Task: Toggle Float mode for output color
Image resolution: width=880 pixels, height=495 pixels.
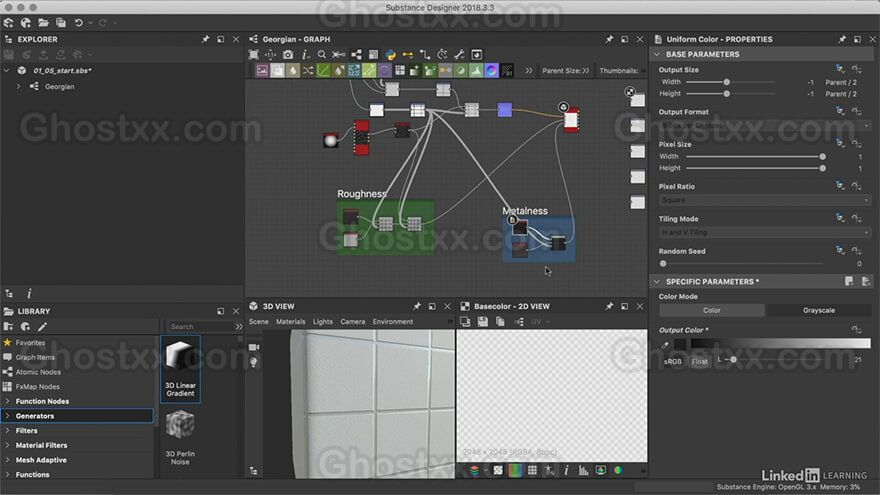Action: coord(699,361)
